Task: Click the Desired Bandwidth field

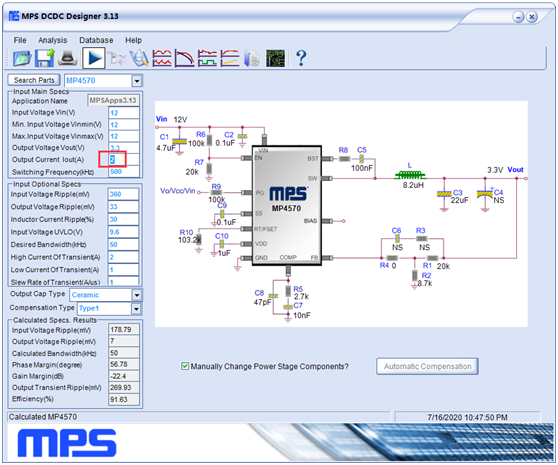Action: point(123,244)
